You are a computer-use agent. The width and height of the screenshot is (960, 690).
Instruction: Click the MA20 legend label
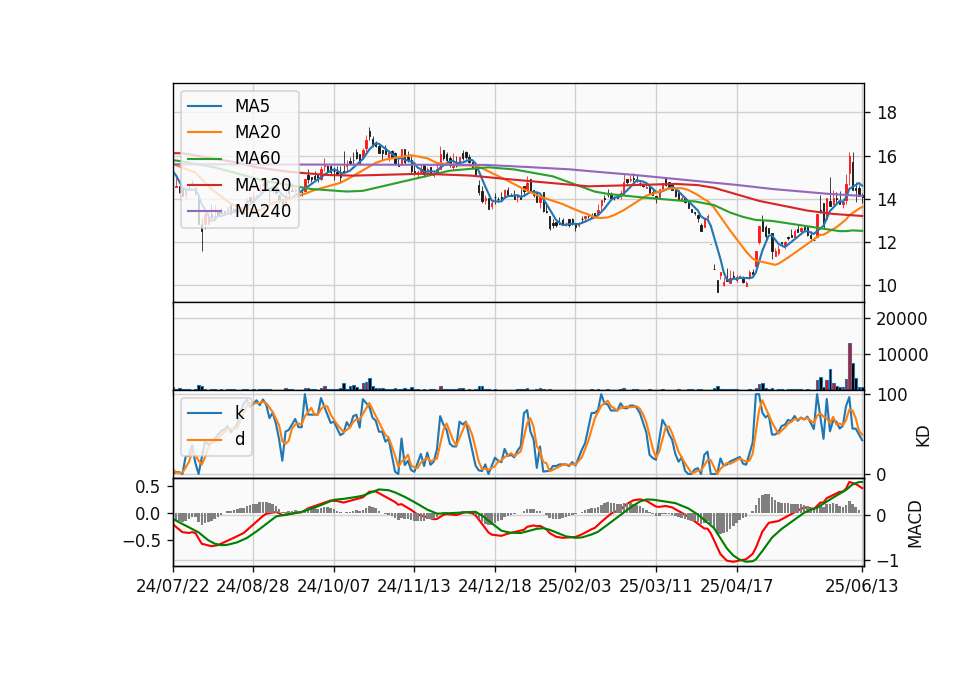tap(257, 132)
